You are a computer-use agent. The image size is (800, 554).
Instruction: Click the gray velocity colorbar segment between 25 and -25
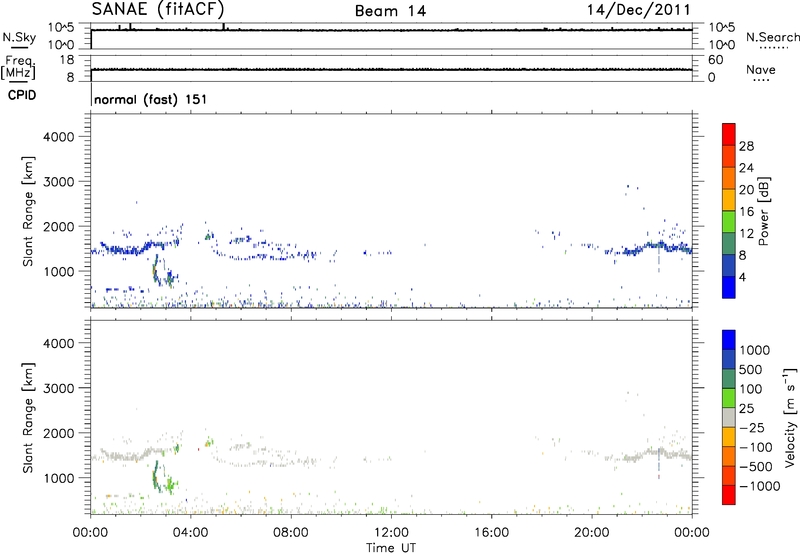click(729, 417)
